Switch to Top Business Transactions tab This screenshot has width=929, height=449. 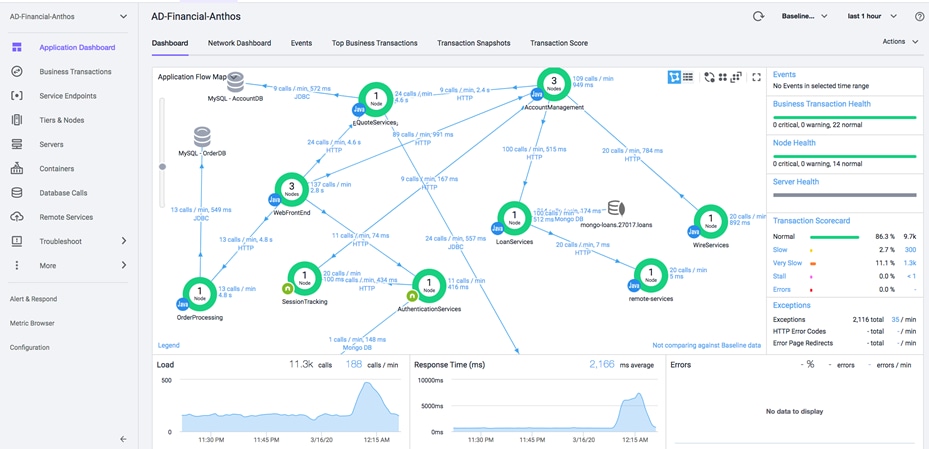click(x=374, y=43)
